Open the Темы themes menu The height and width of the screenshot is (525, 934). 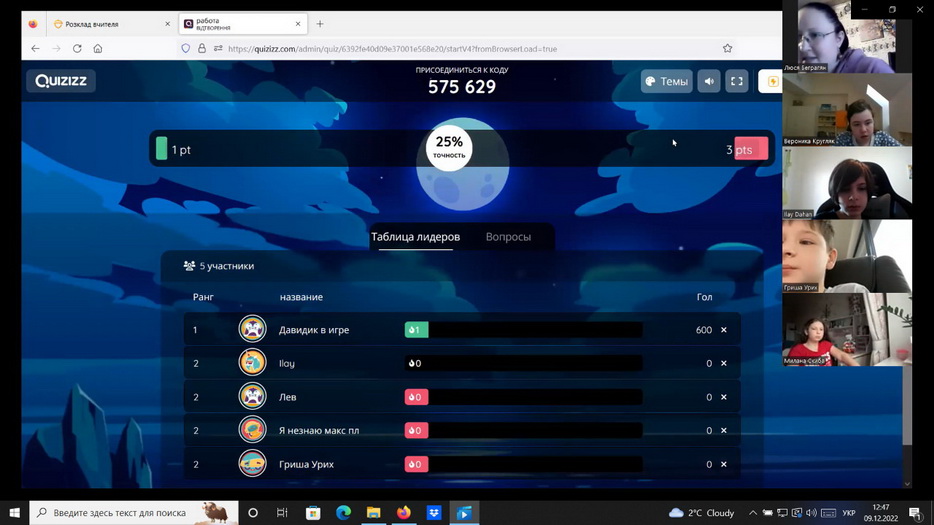click(666, 82)
